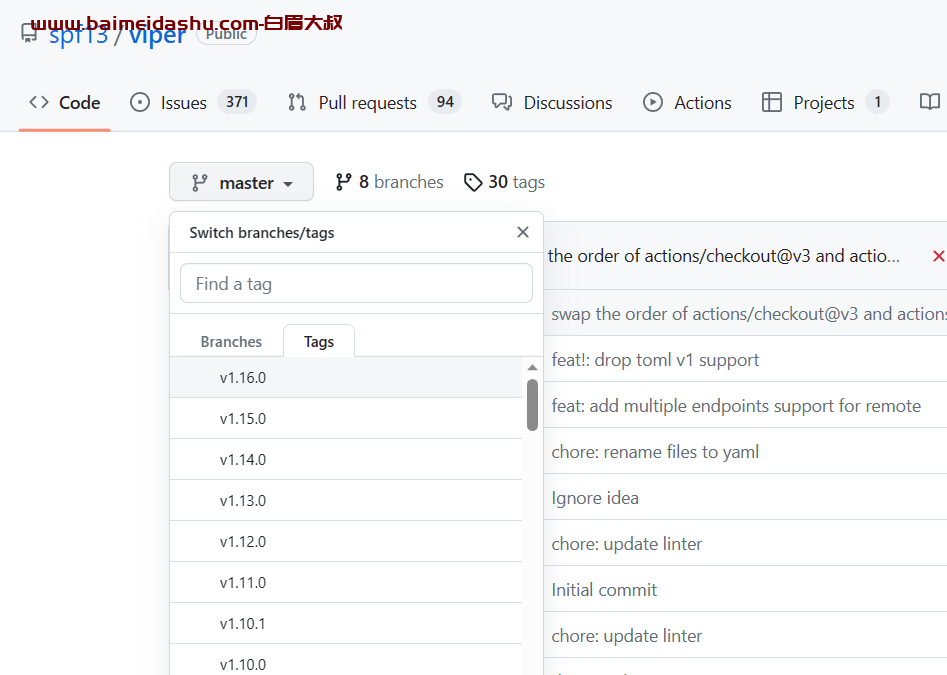
Task: Select tag v1.10.0
Action: pyautogui.click(x=346, y=660)
